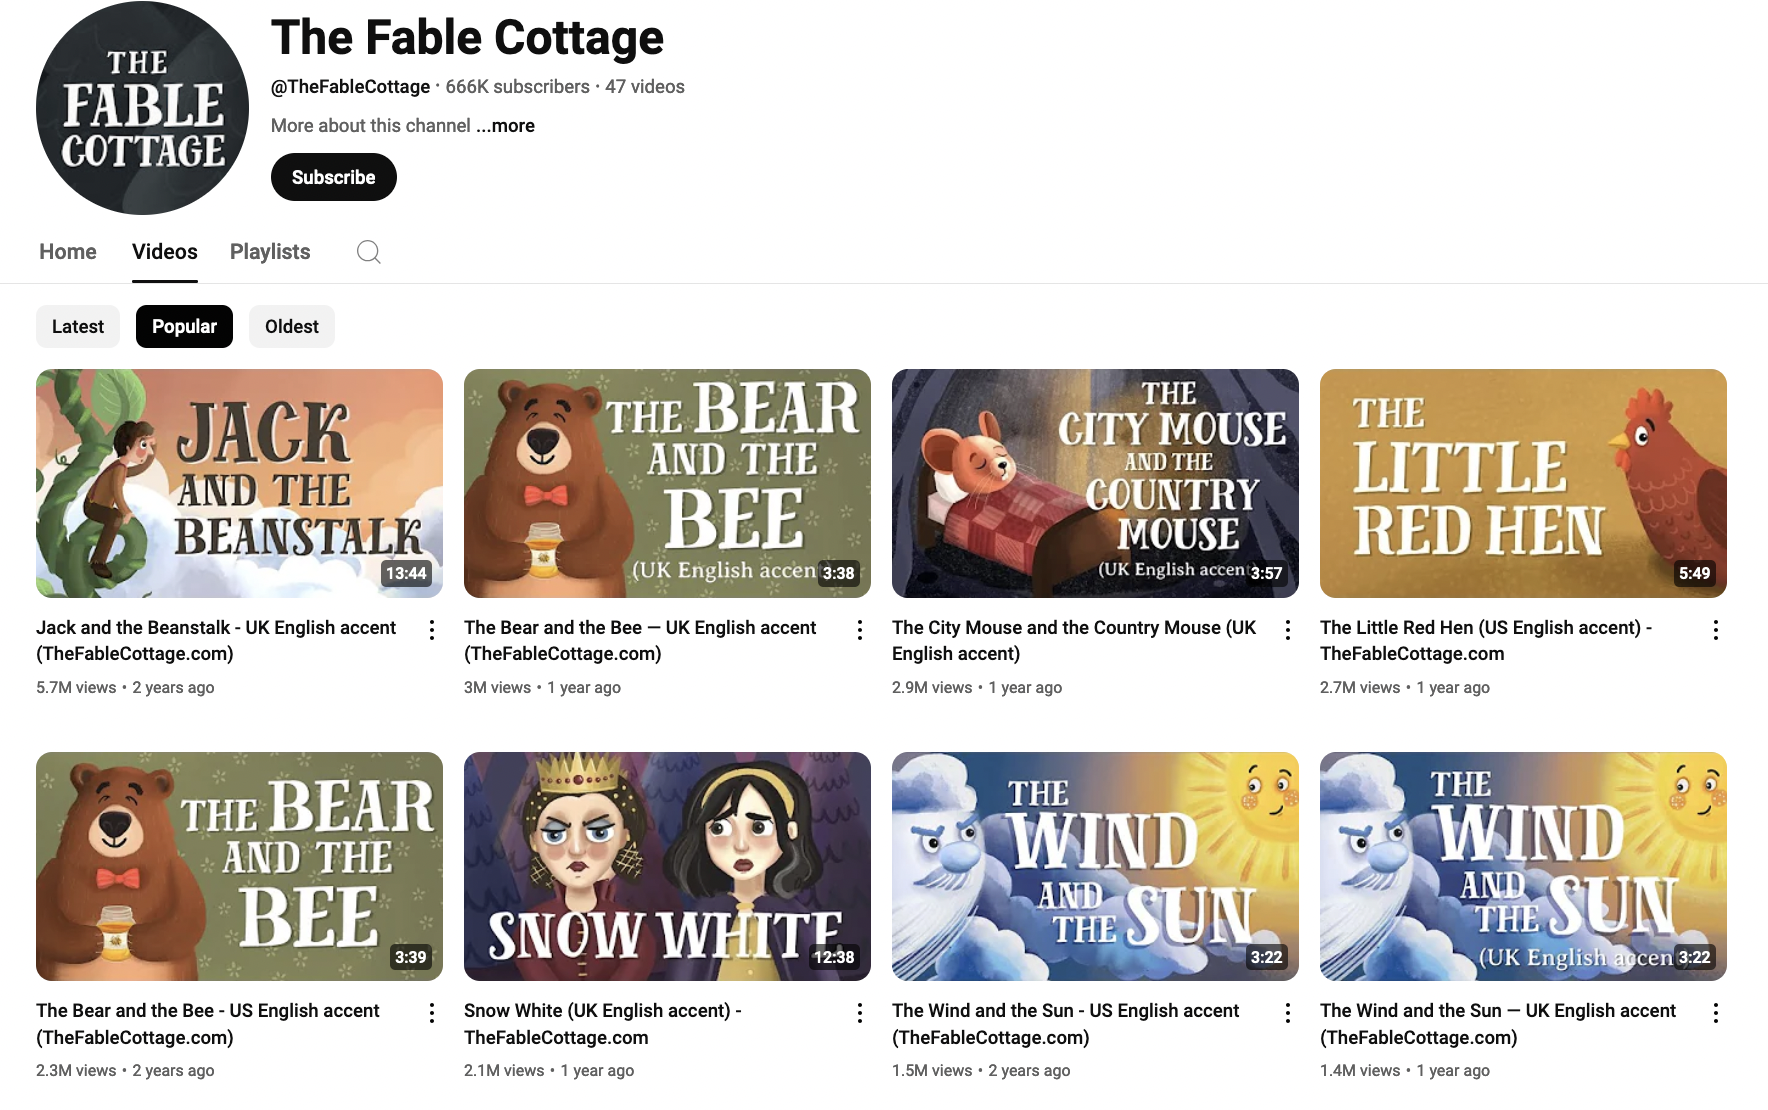Open title link Jack and the Beanstalk UK accent

[x=216, y=640]
